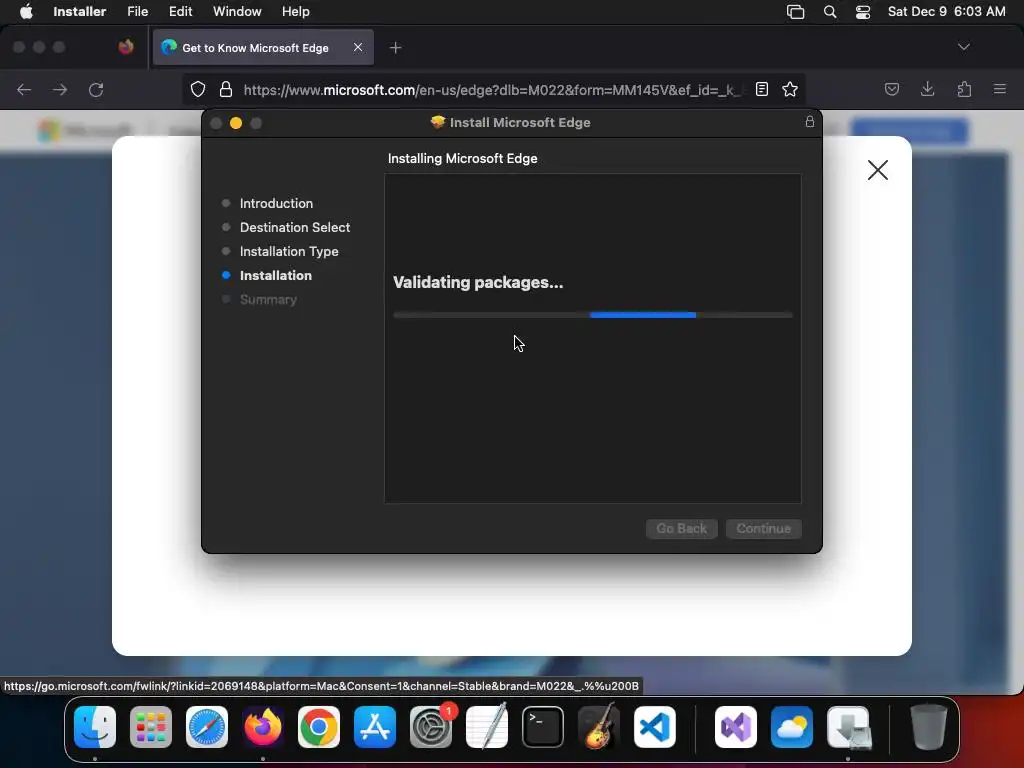
Task: Open Google Chrome from the Dock
Action: tap(319, 727)
